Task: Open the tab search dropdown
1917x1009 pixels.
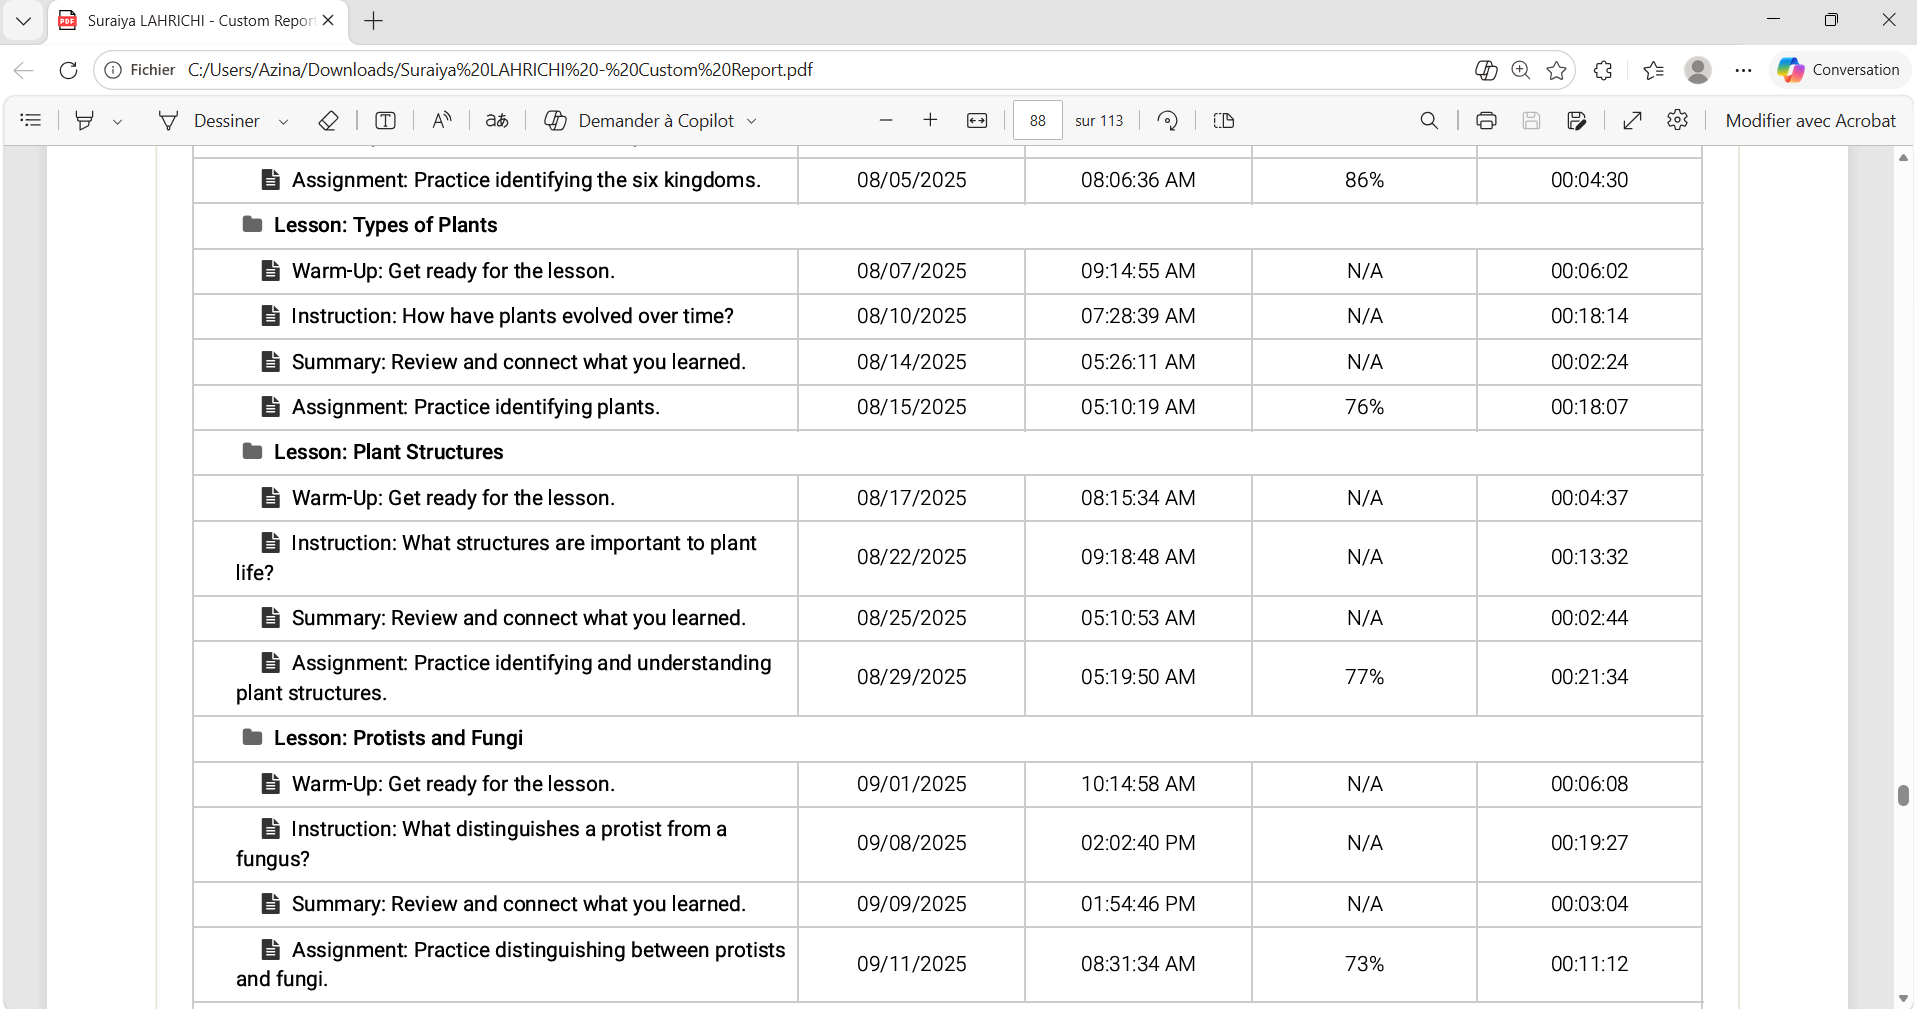Action: 23,21
